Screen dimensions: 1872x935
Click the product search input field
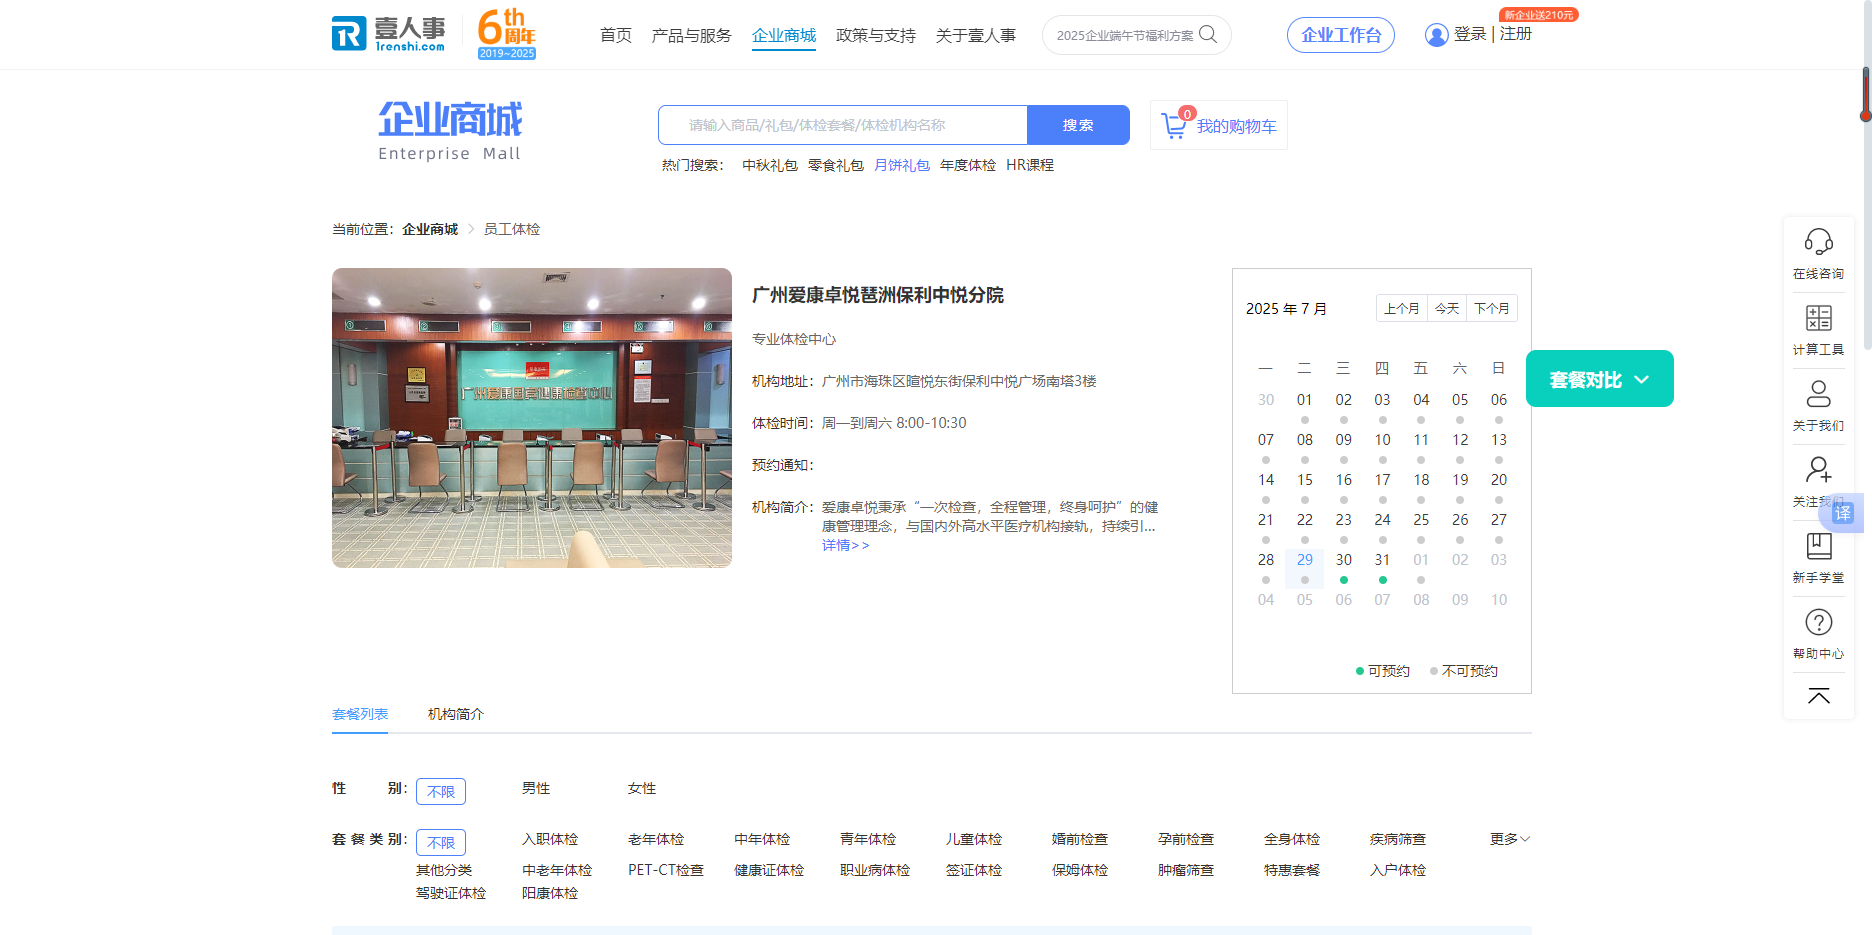[842, 125]
